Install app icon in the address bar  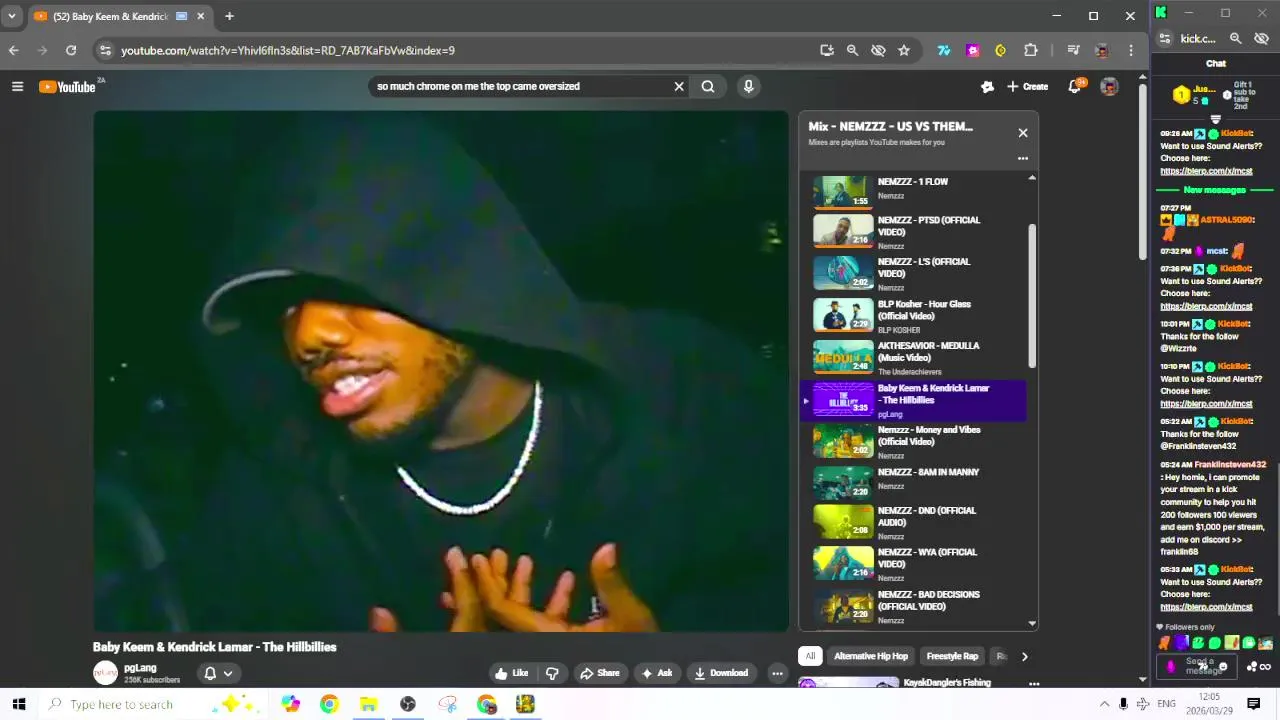pos(827,50)
